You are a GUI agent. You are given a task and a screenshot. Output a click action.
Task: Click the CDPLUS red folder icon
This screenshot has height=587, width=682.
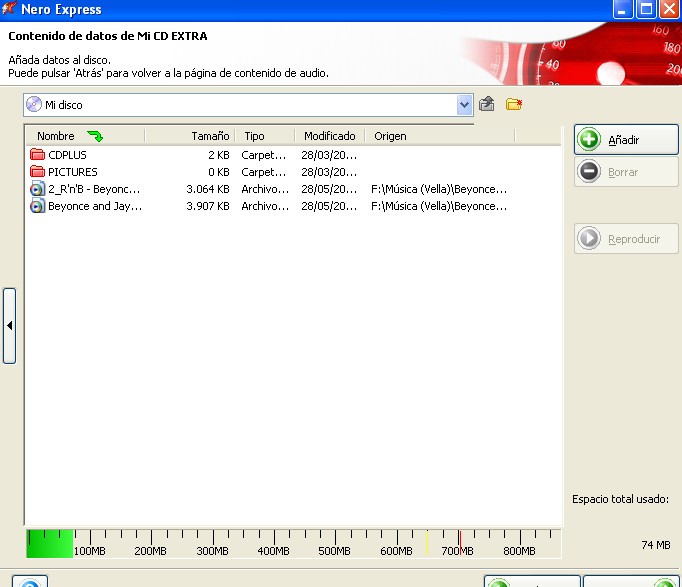[37, 154]
